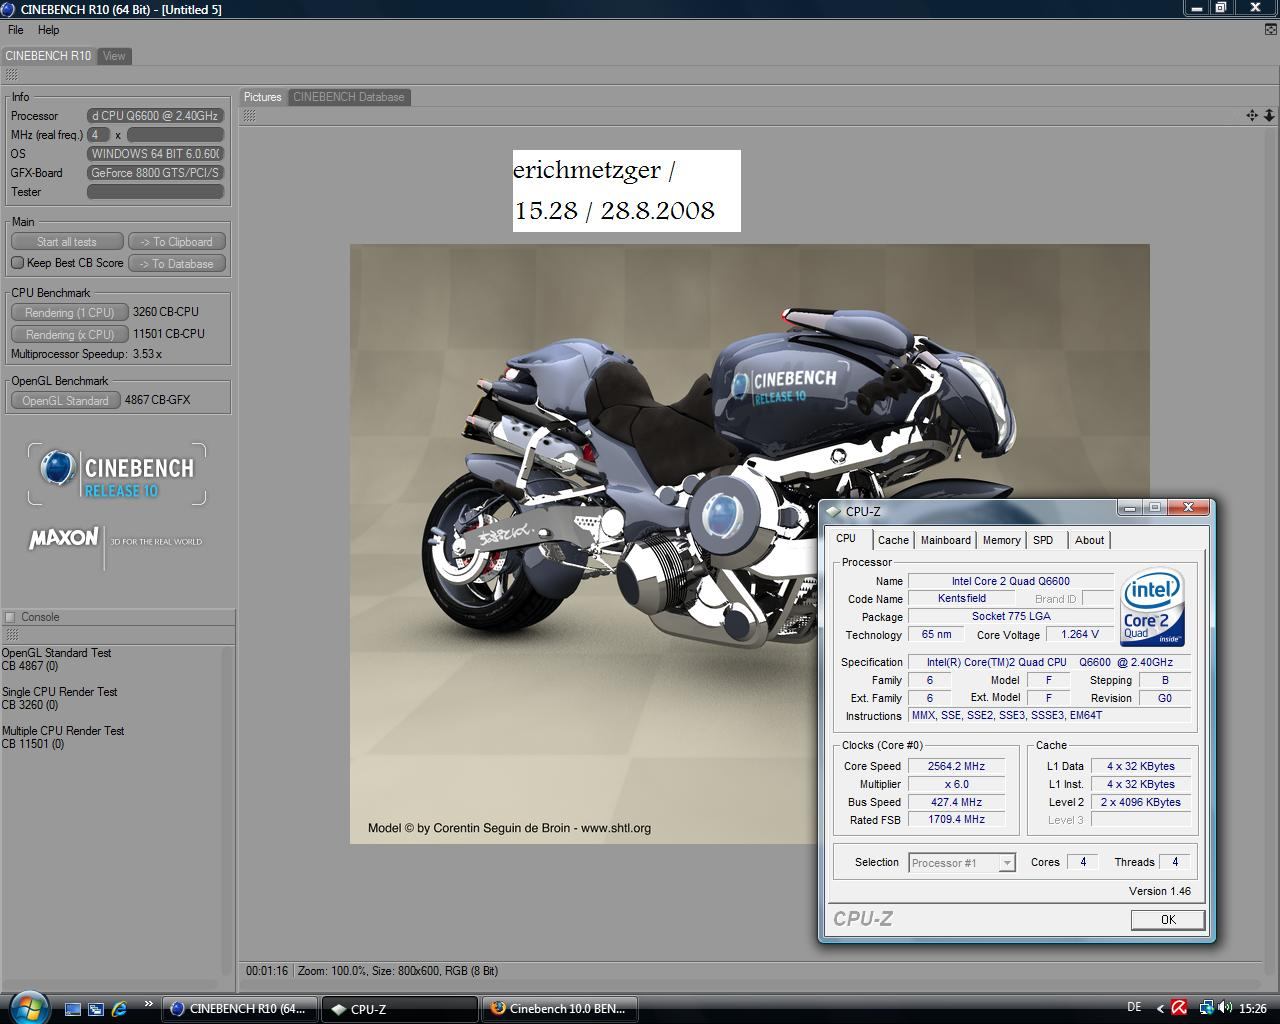Viewport: 1280px width, 1024px height.
Task: Click the menu bar layout icon
Action: [x=1270, y=30]
